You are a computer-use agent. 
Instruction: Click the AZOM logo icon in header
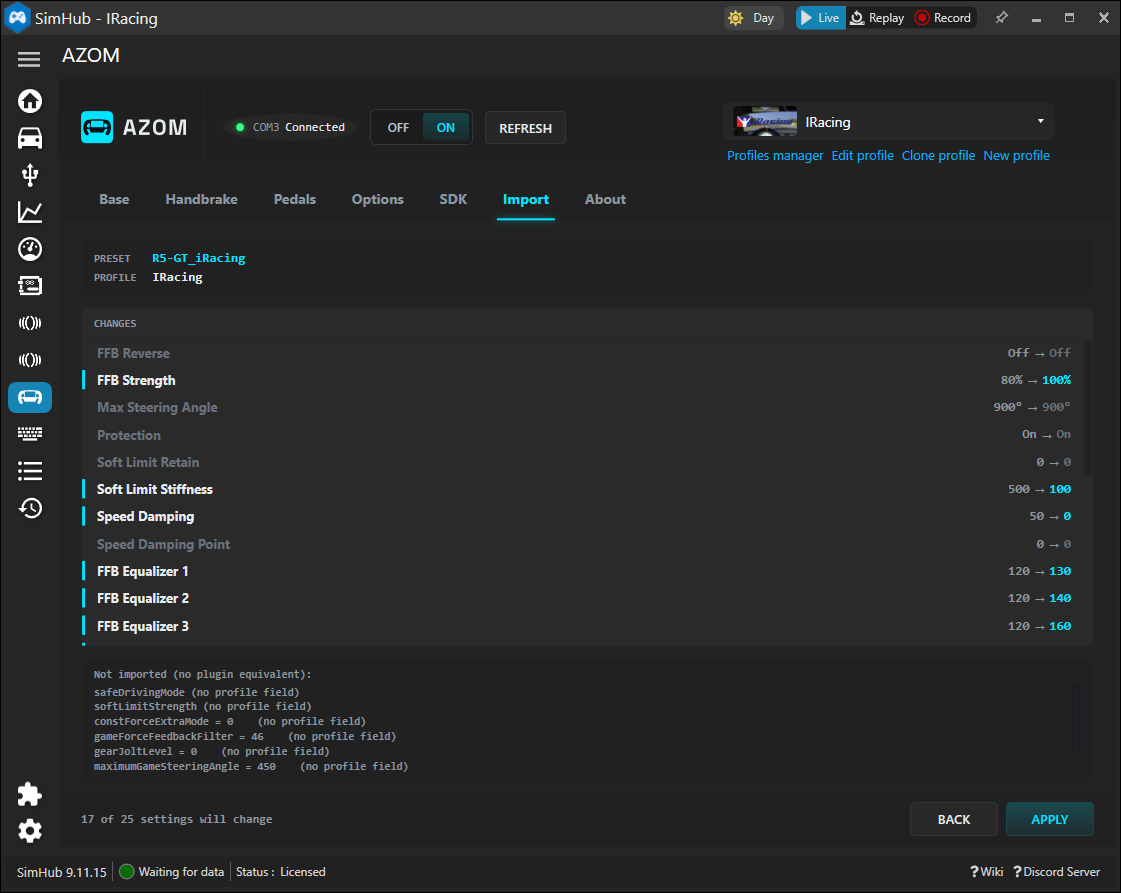[x=97, y=127]
